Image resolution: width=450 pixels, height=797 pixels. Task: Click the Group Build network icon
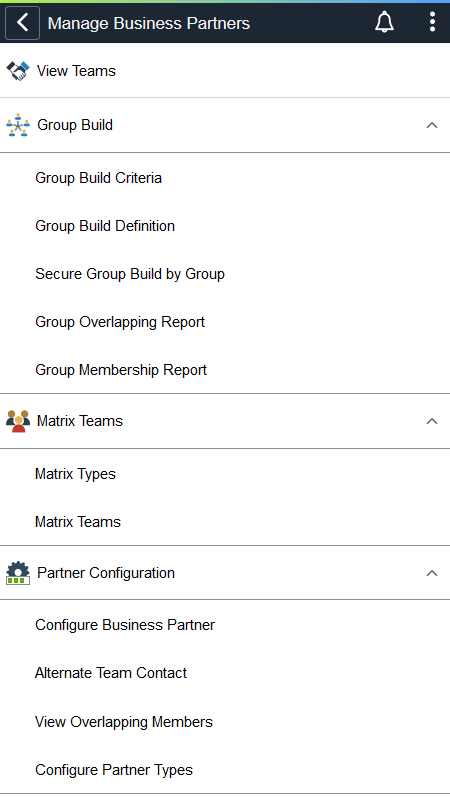(x=18, y=125)
